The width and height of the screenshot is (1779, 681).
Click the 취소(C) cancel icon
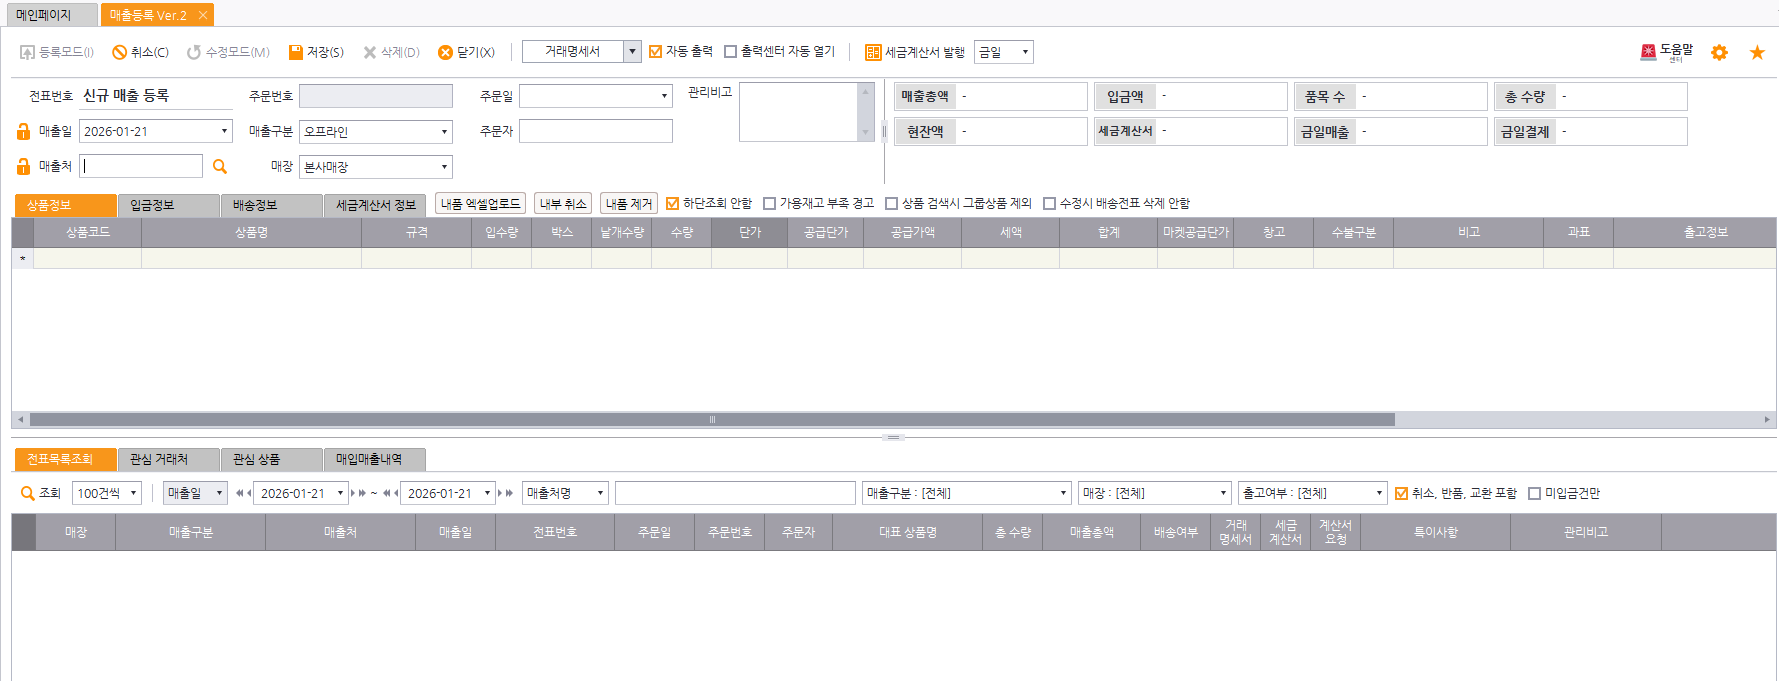point(120,52)
